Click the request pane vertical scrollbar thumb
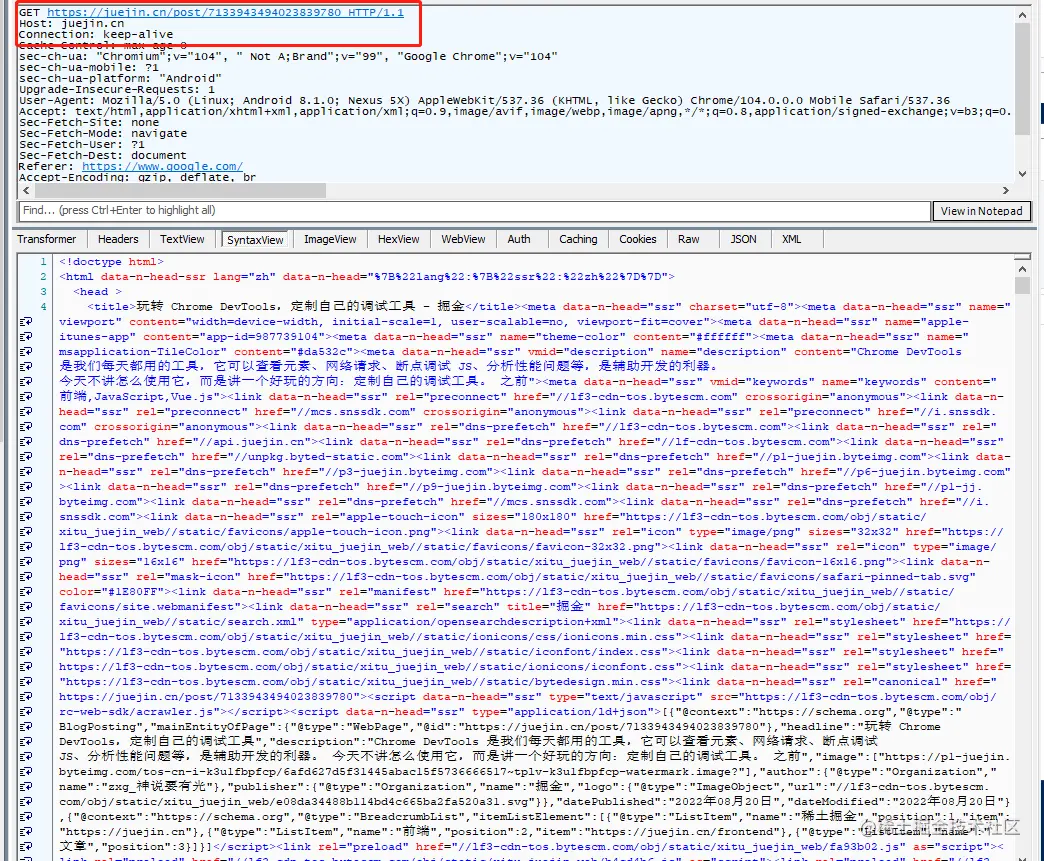 (1023, 78)
